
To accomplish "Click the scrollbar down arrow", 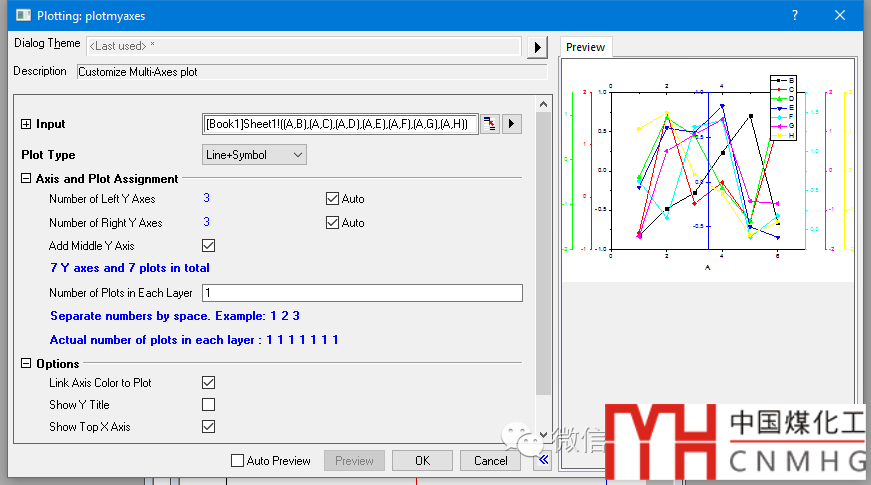I will coord(543,435).
